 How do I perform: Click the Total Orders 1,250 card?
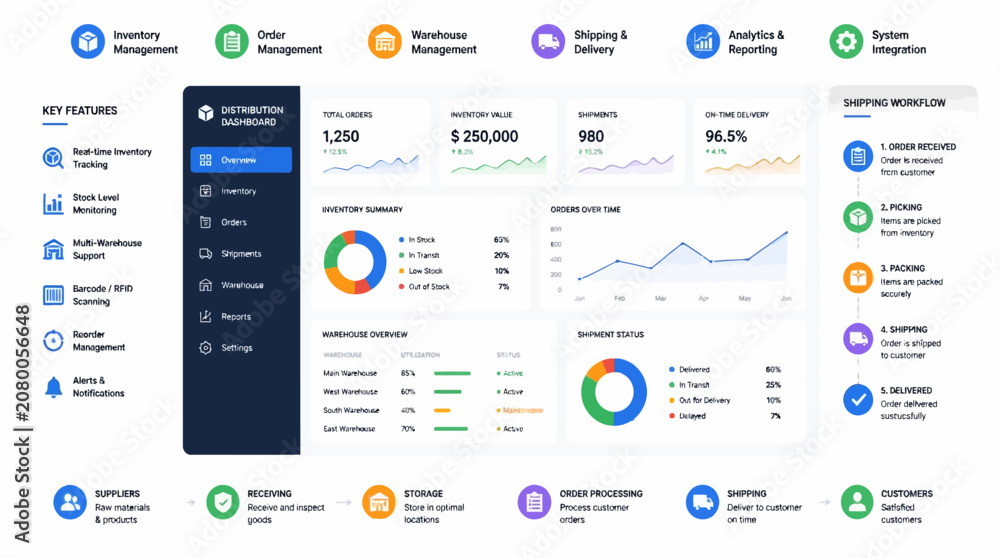click(x=371, y=142)
